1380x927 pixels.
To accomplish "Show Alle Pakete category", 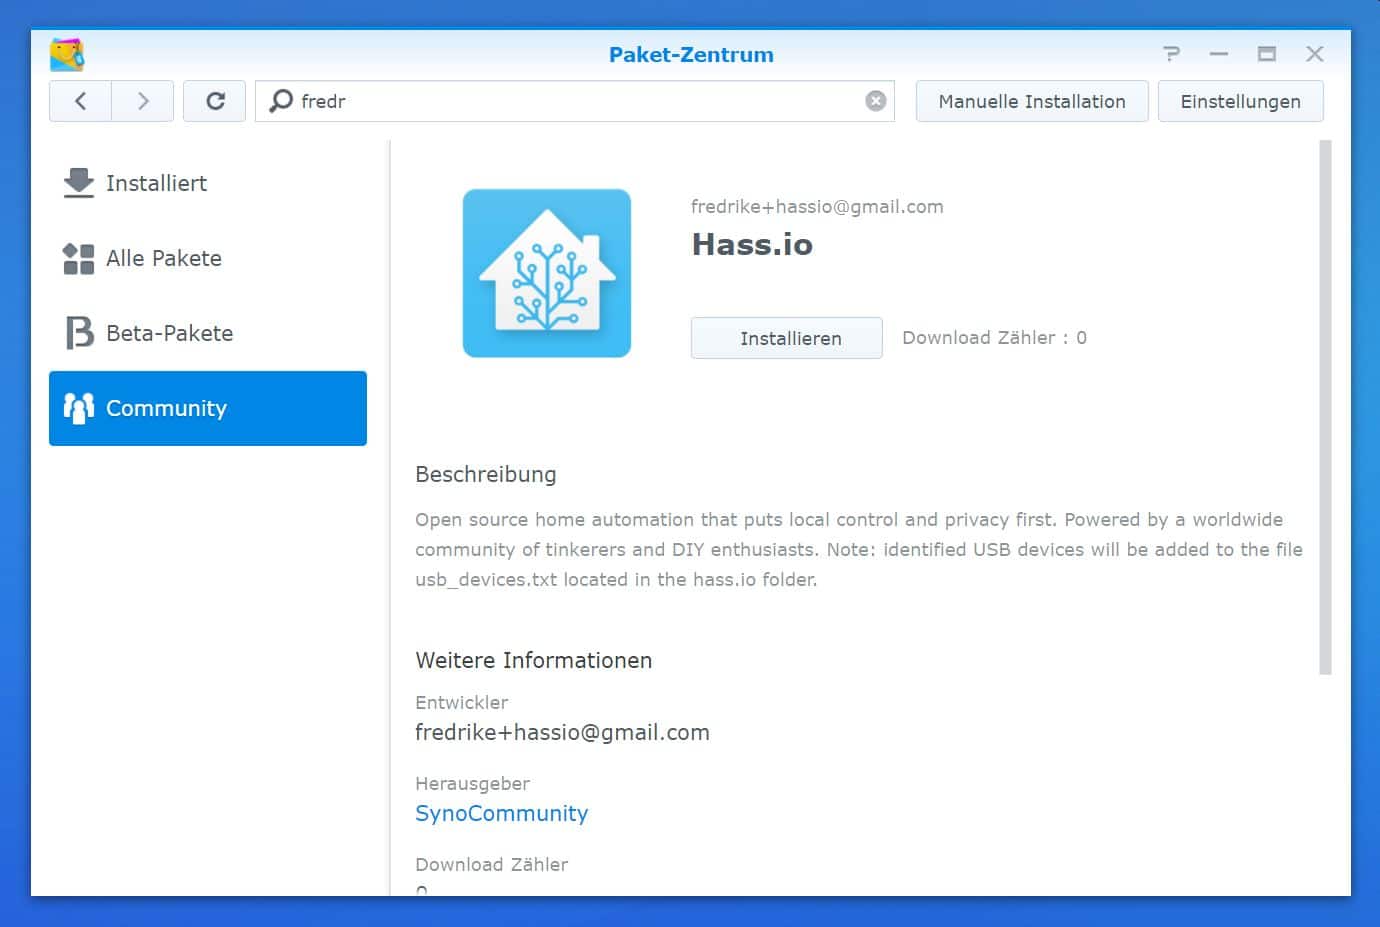I will 208,258.
